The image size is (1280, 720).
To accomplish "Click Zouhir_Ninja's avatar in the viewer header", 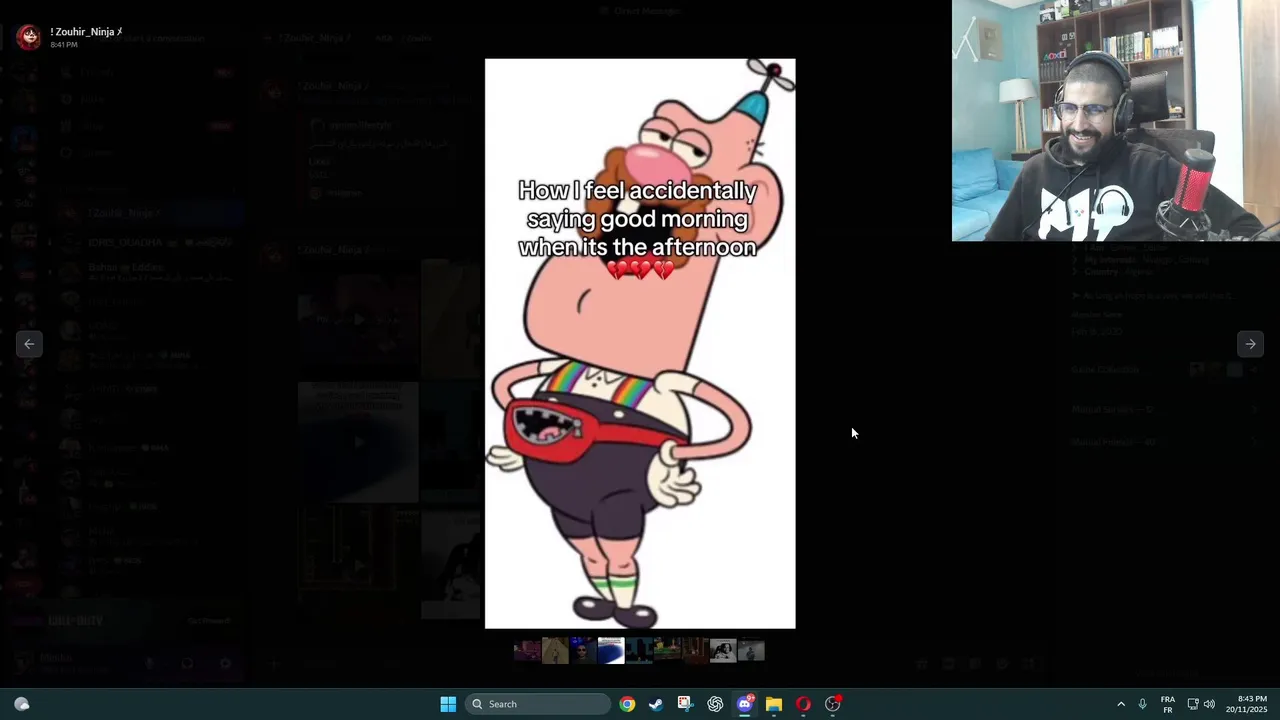I will [x=29, y=37].
